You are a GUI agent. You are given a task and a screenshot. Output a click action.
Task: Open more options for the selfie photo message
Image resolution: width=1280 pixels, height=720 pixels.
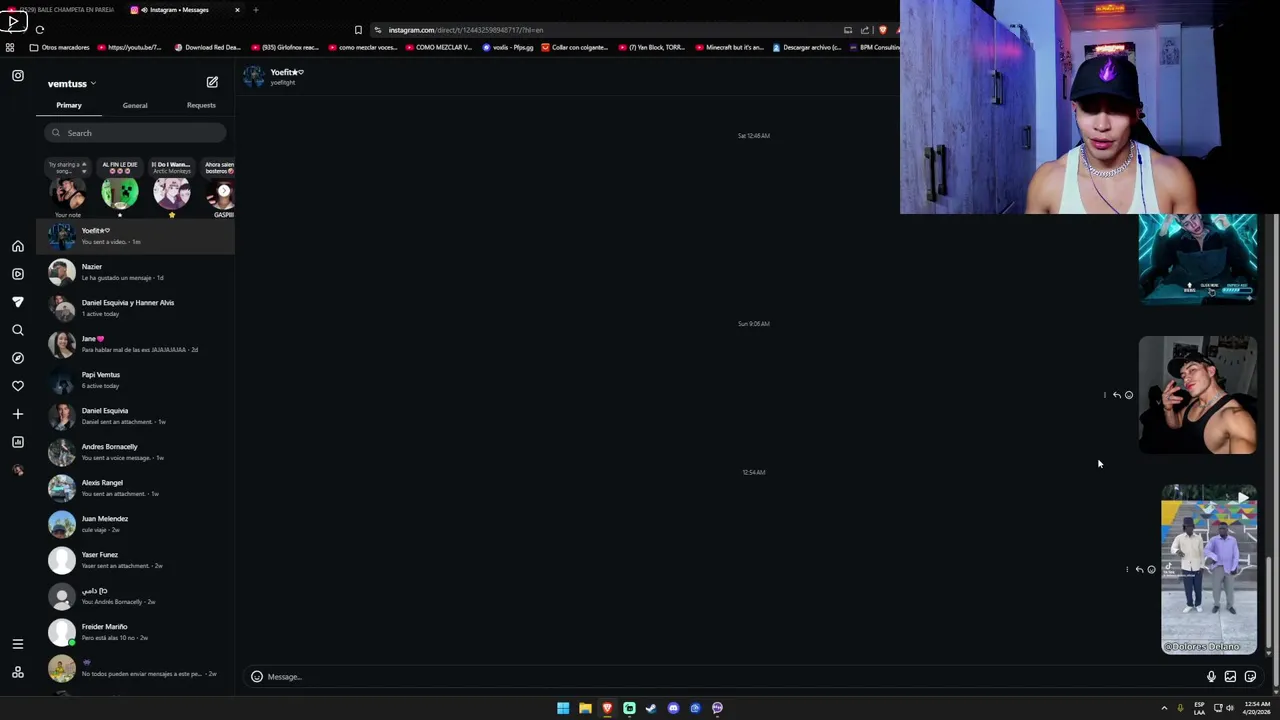pos(1105,395)
